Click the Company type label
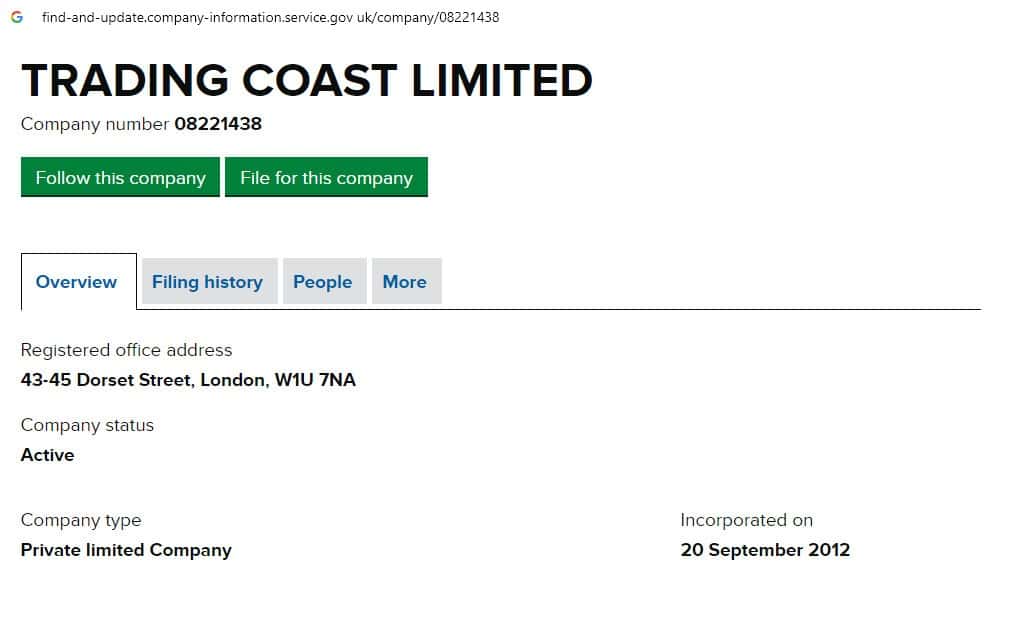1017x629 pixels. [x=81, y=520]
